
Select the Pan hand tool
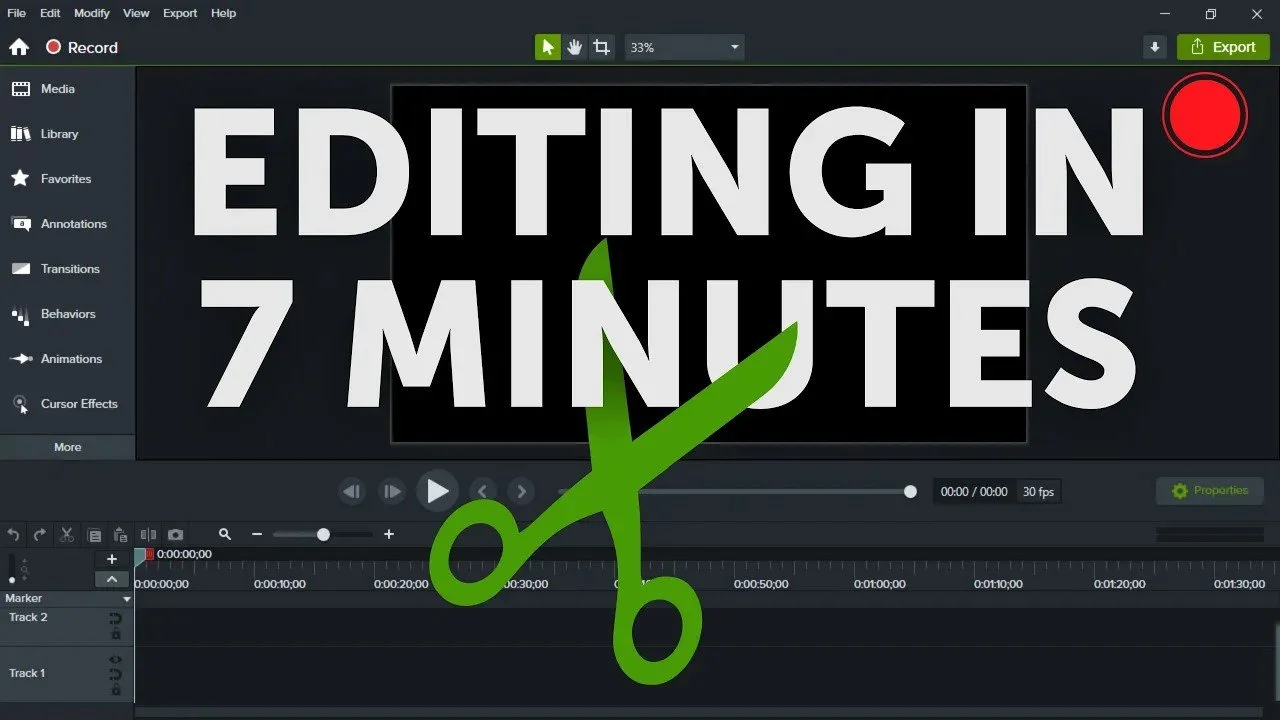574,47
